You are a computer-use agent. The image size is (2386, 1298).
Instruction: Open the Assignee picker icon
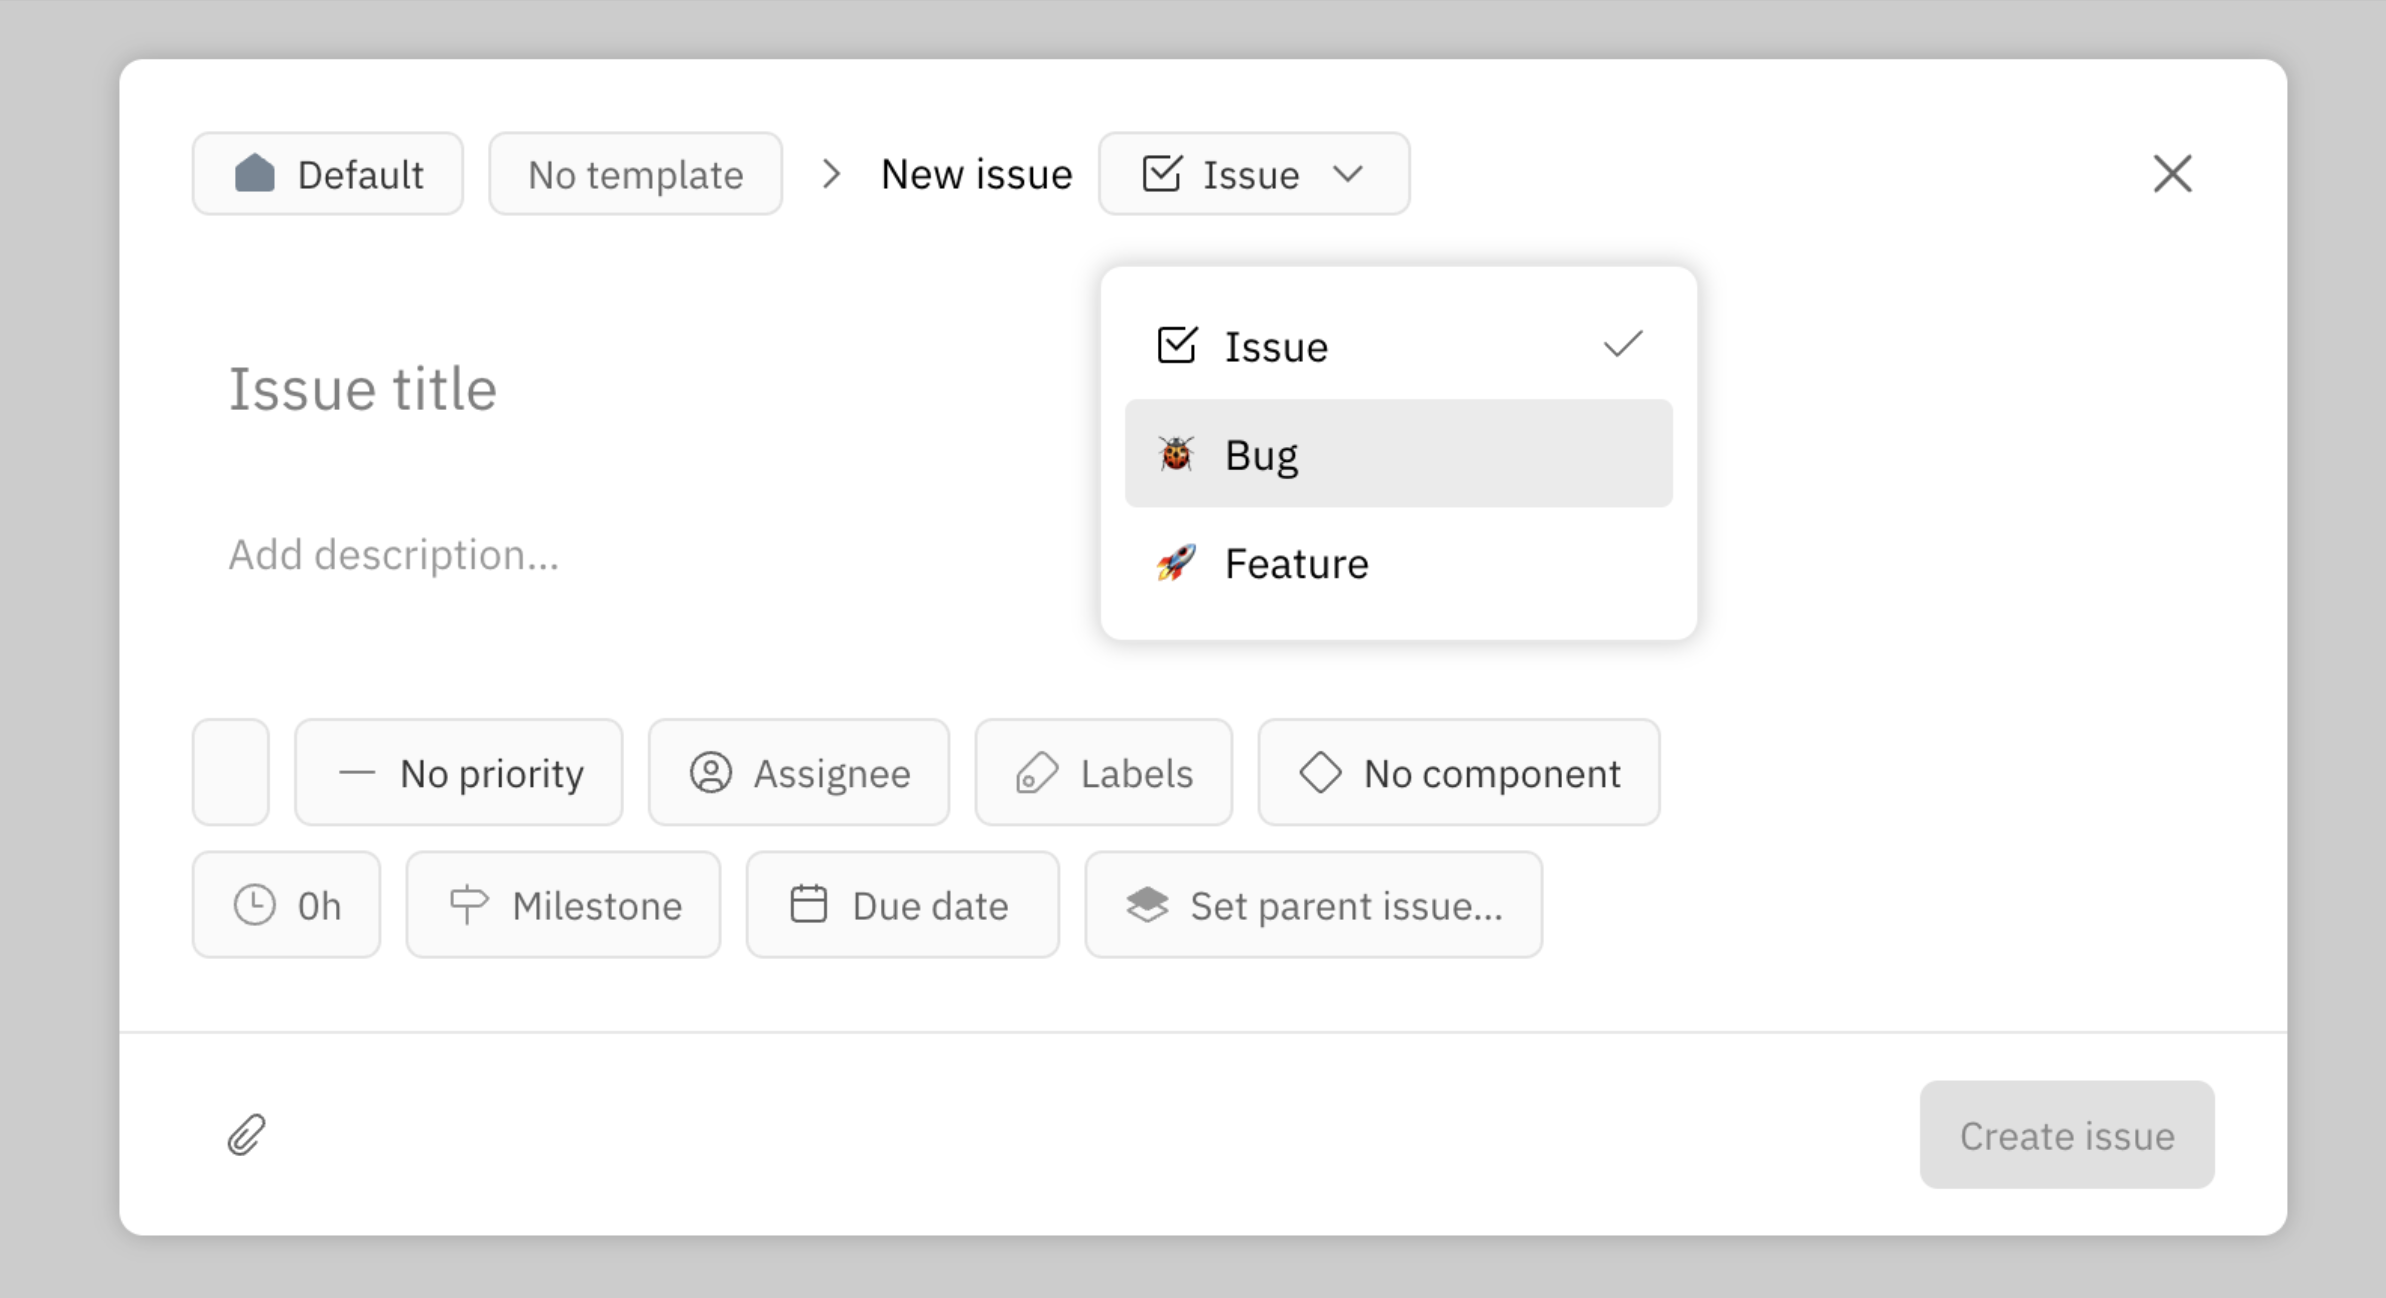(711, 771)
